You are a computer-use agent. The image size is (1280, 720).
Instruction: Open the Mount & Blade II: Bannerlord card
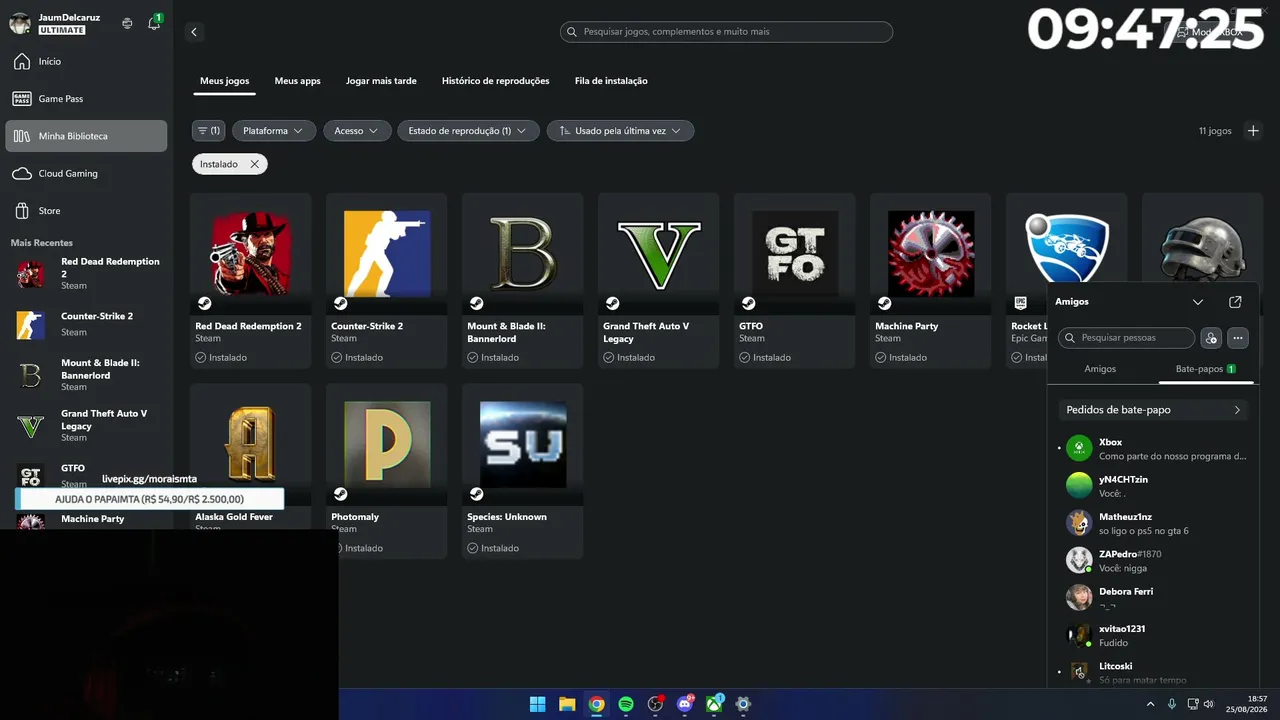pyautogui.click(x=523, y=280)
